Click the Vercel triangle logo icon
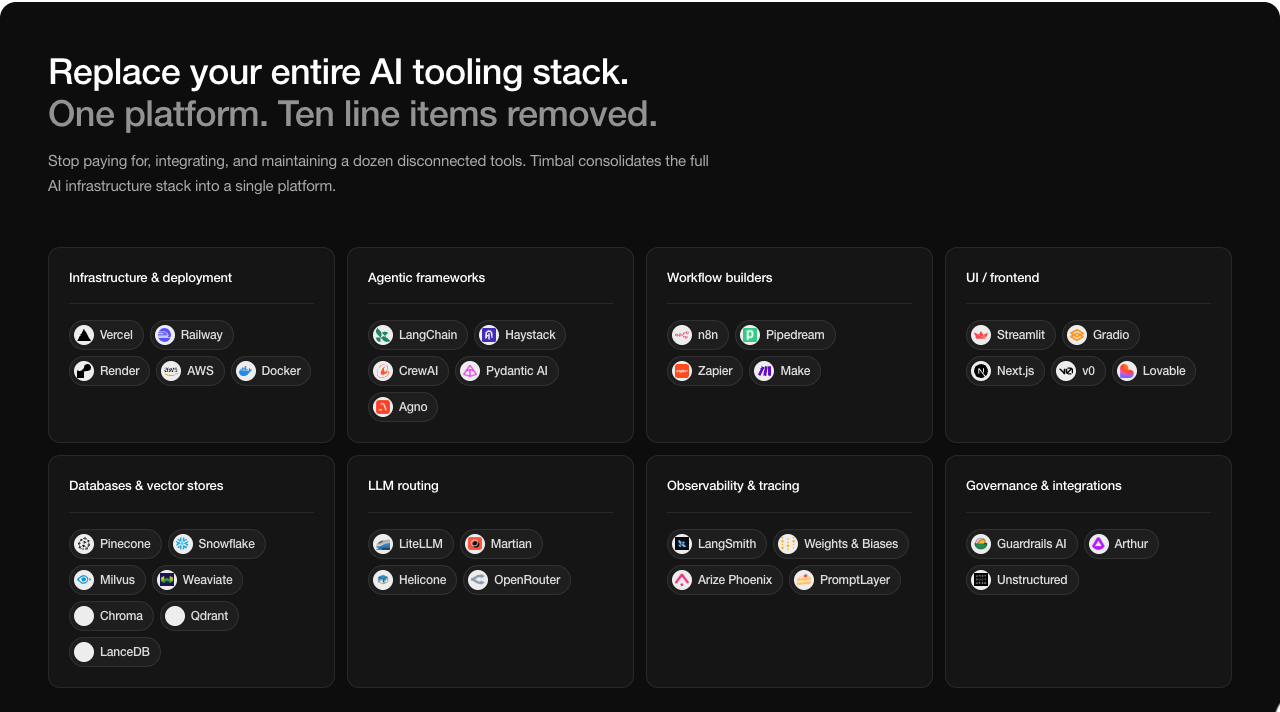 coord(84,335)
